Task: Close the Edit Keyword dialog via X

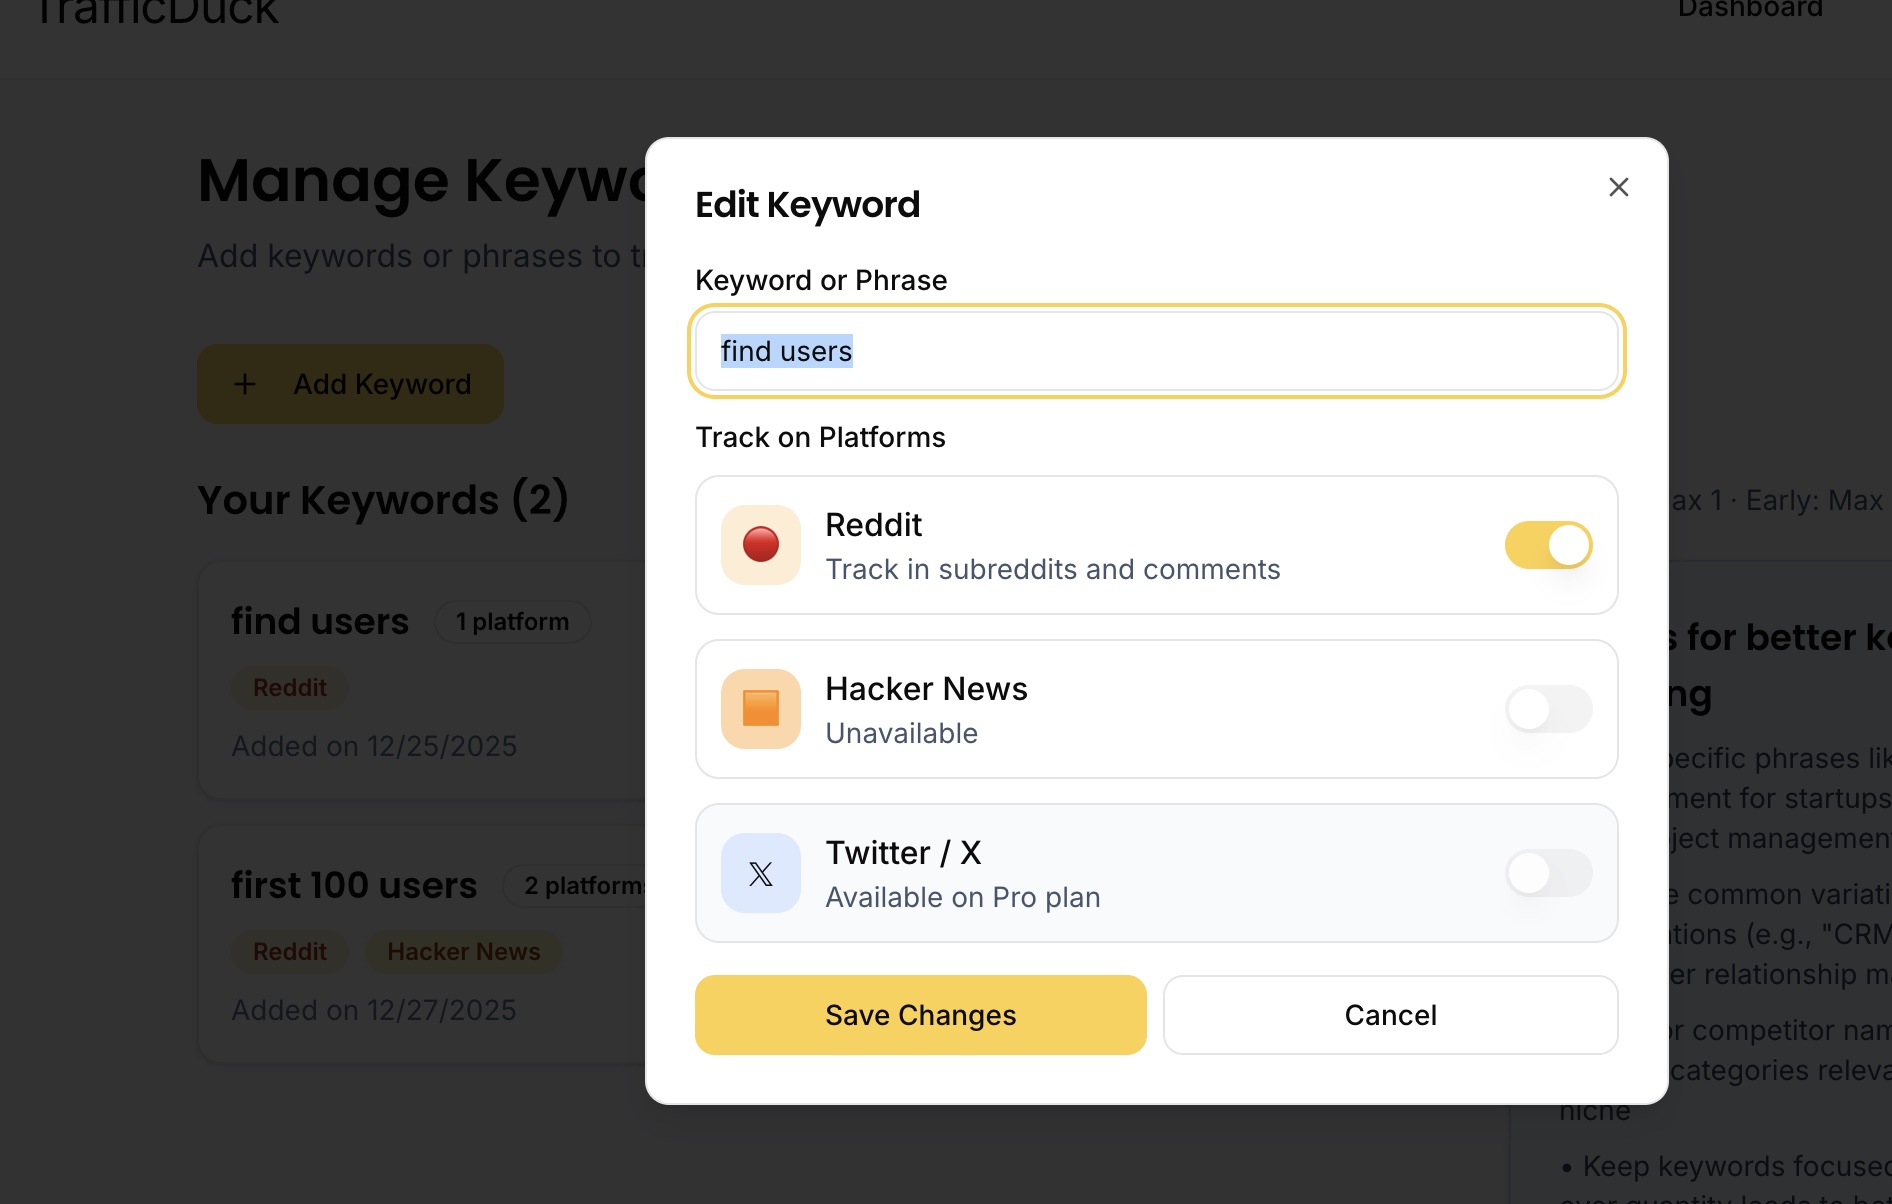Action: [x=1618, y=187]
